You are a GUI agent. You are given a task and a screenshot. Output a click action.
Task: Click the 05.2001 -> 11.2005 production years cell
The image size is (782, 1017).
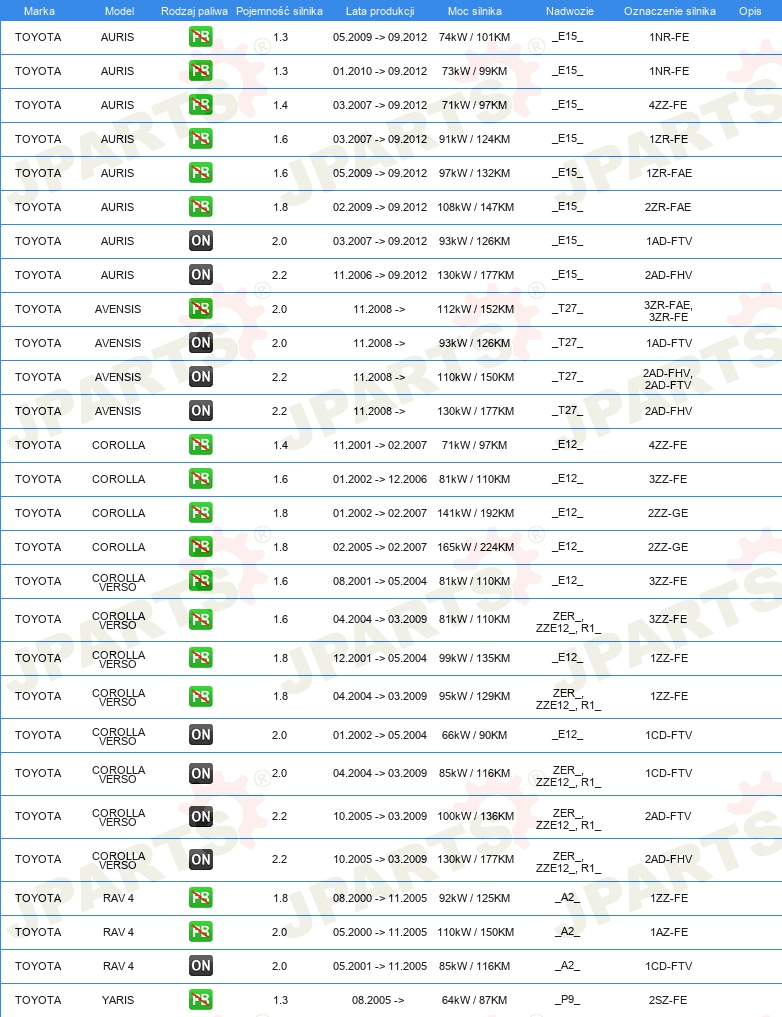pyautogui.click(x=380, y=966)
